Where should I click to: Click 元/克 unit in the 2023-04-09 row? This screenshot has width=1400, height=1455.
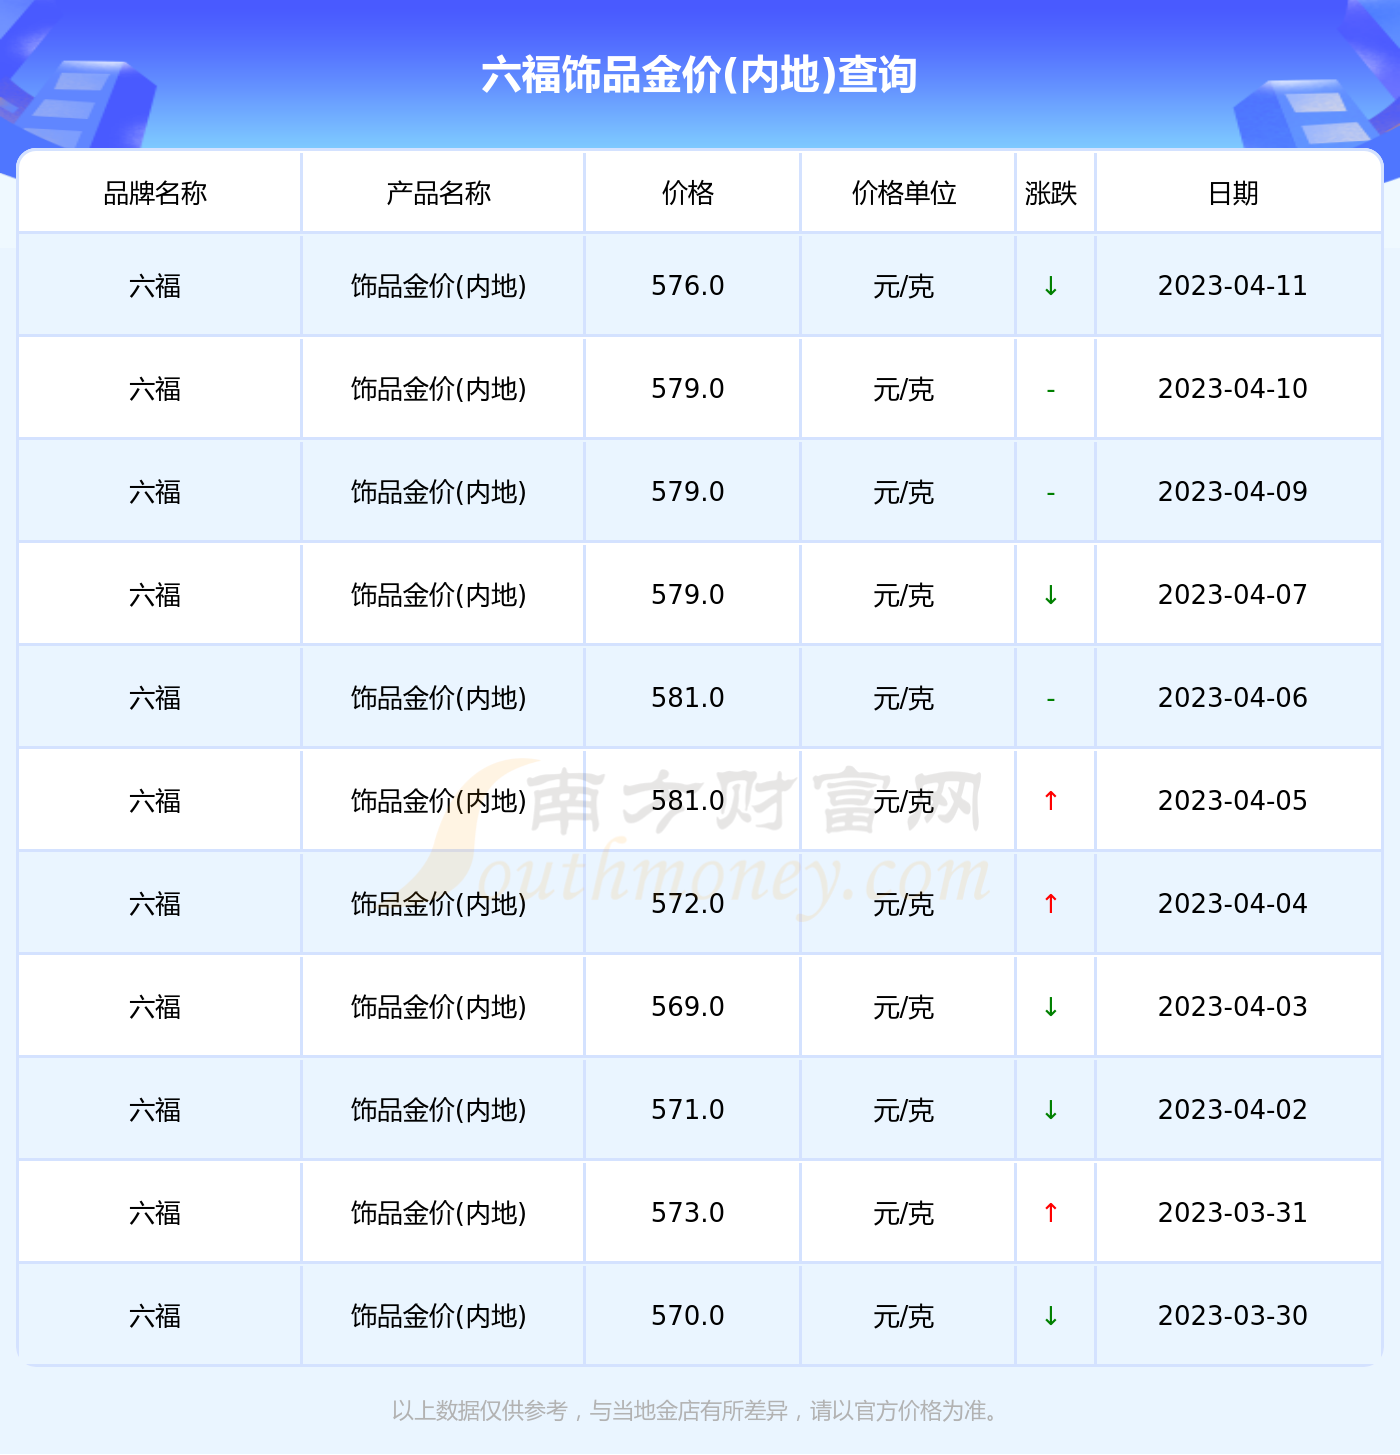click(x=904, y=492)
